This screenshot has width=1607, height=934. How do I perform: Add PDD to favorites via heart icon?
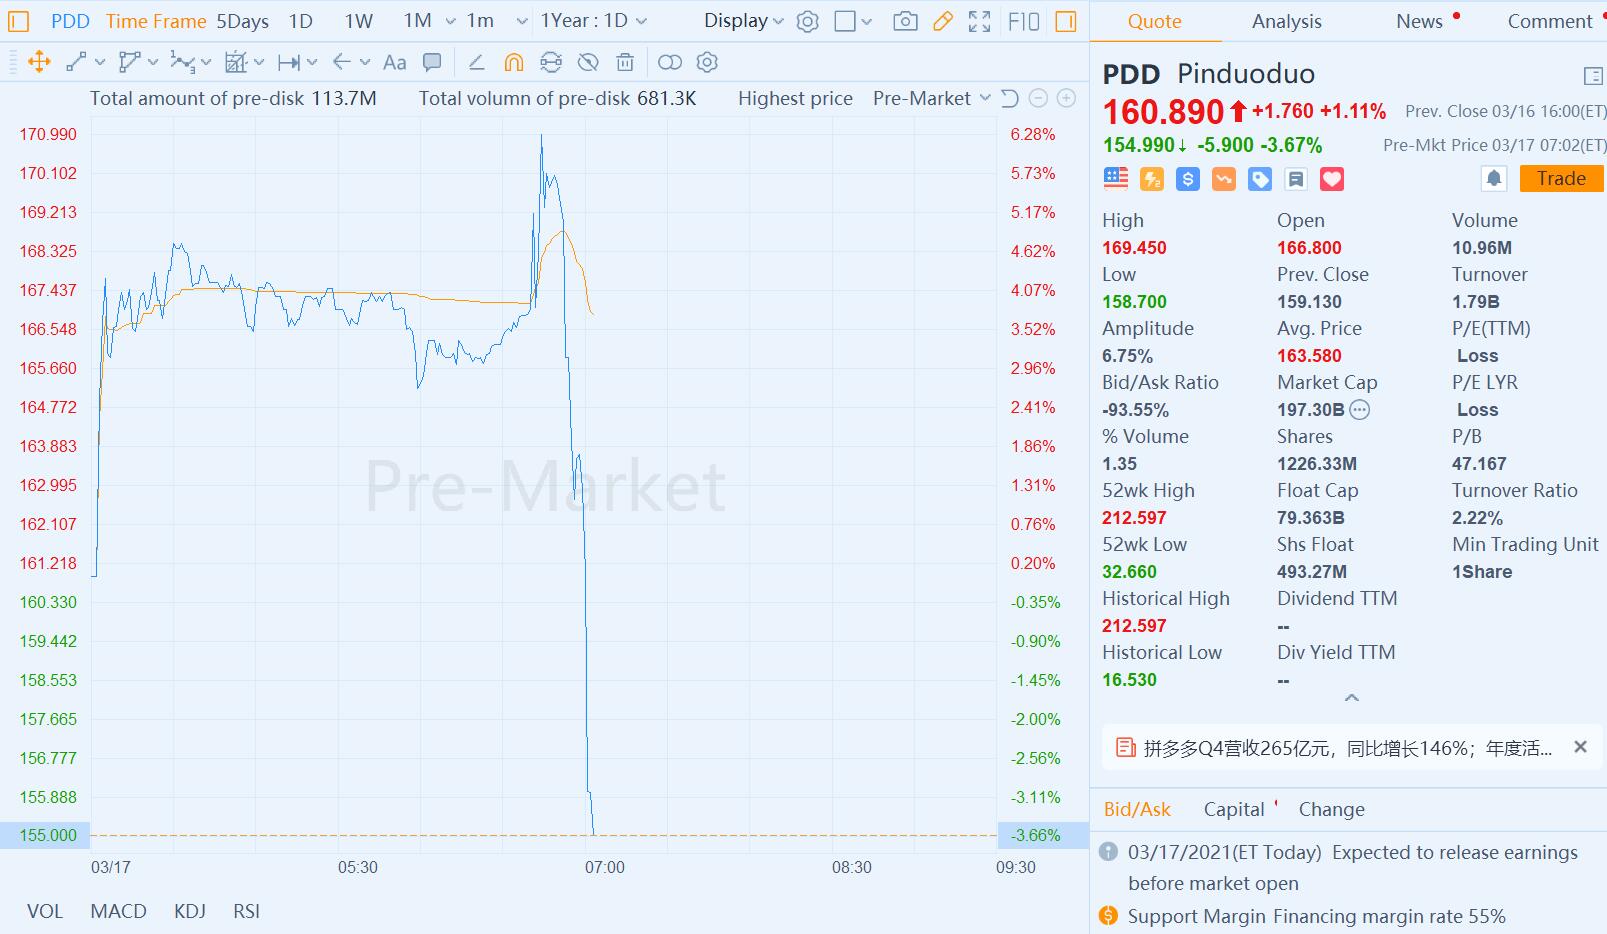point(1333,179)
